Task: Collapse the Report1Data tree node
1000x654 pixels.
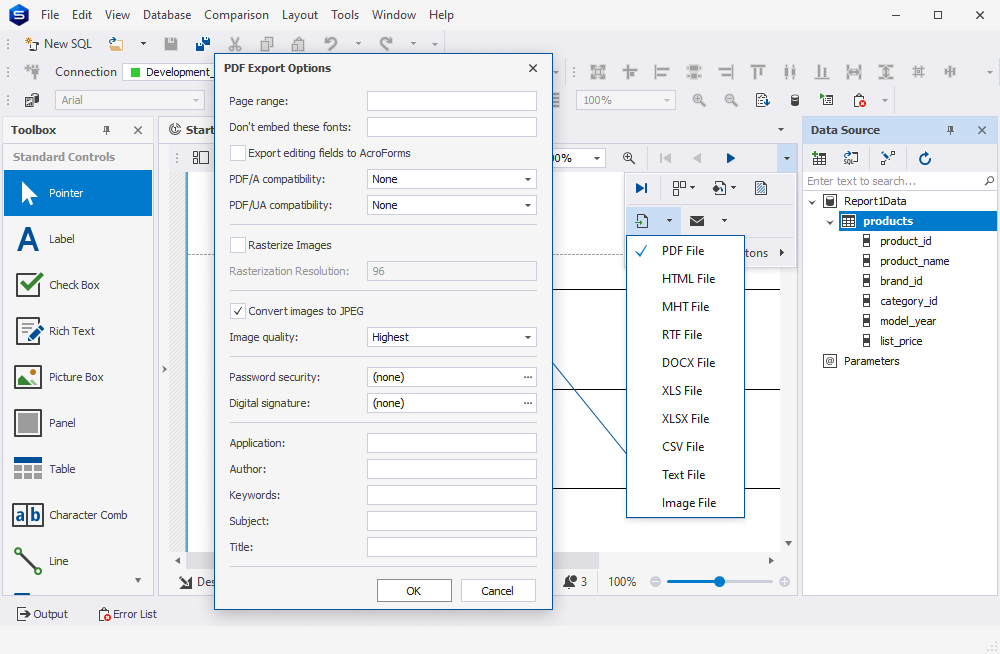Action: [x=812, y=202]
